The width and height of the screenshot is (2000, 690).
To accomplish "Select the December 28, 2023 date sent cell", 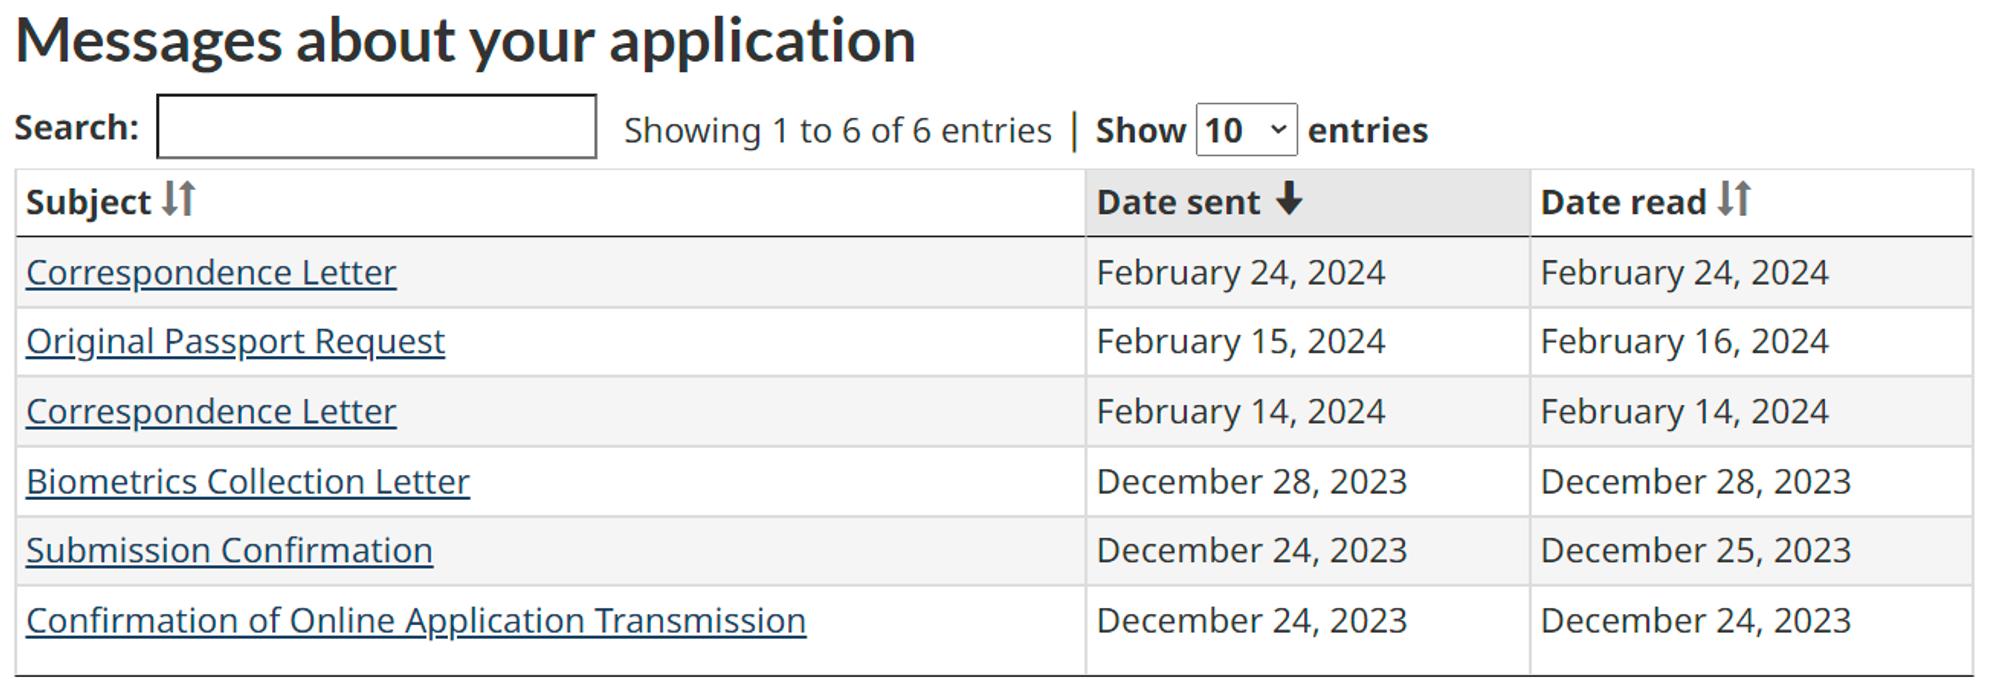I will coord(1251,482).
